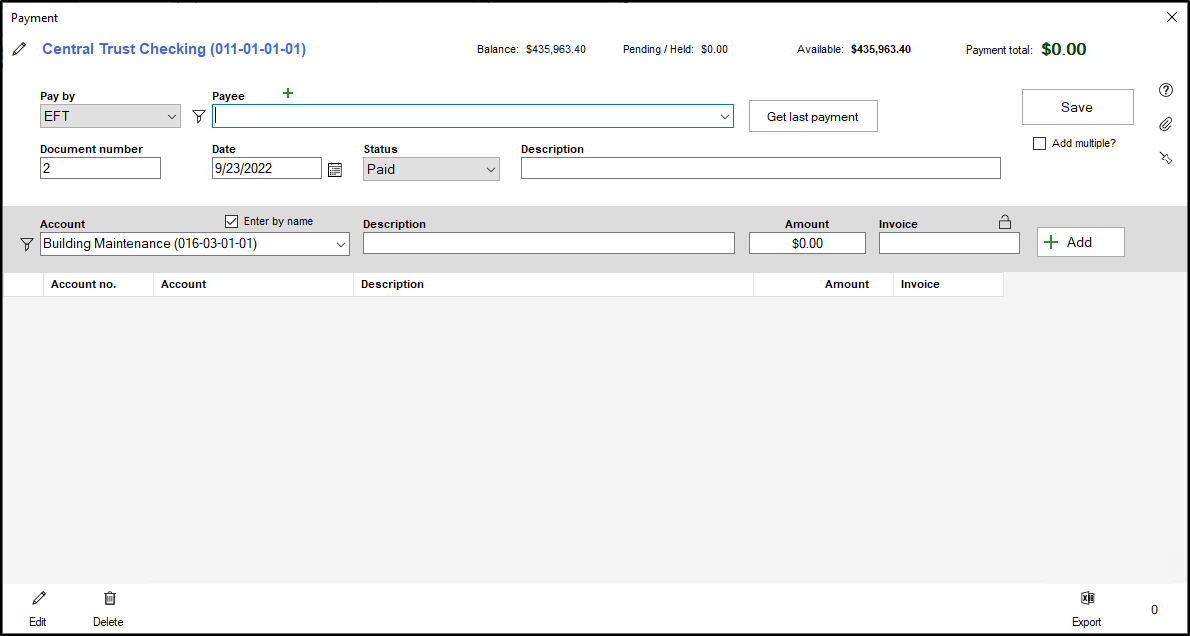
Task: Enable the Add multiple checkbox
Action: pyautogui.click(x=1040, y=144)
